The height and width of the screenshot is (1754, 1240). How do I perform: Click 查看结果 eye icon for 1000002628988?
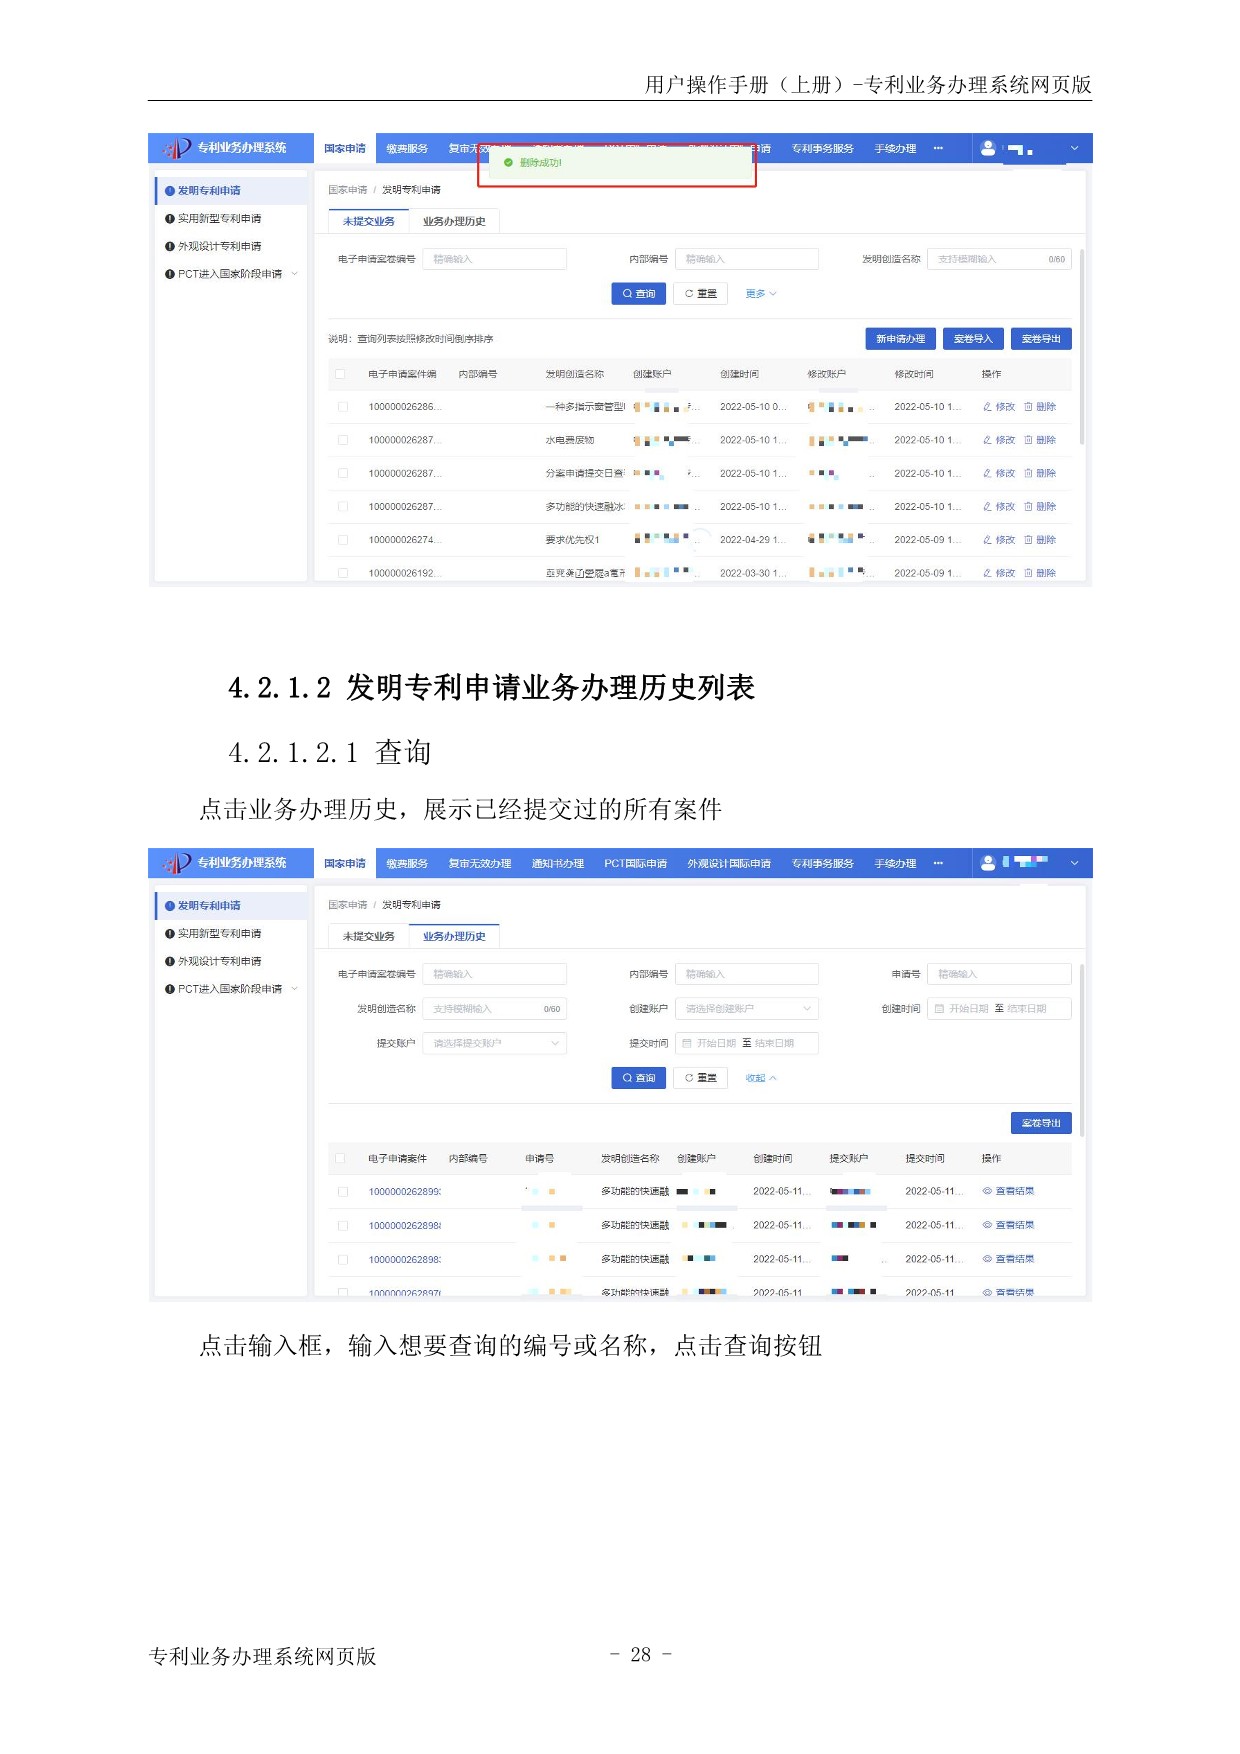click(987, 1226)
